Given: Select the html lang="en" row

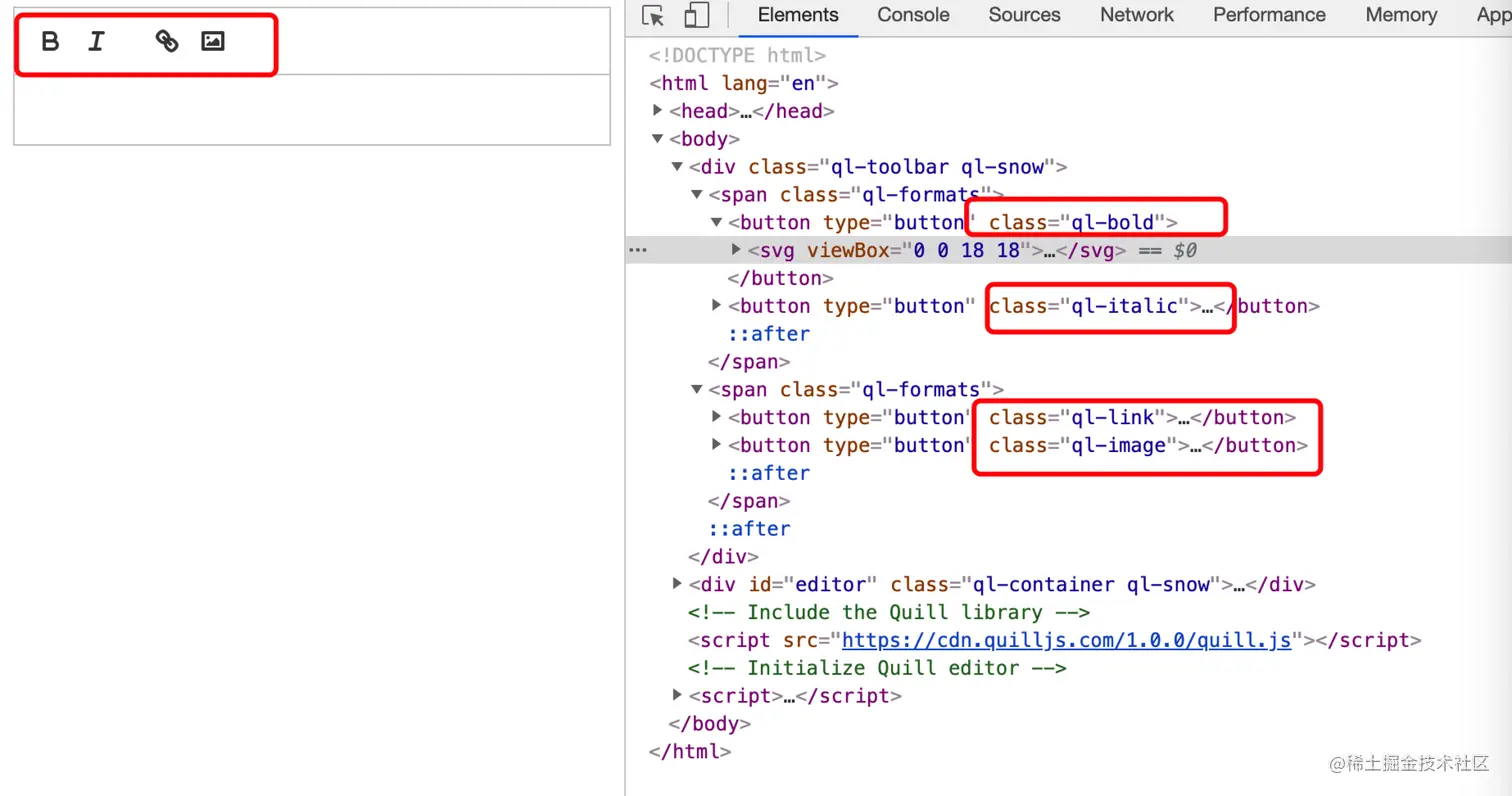Looking at the screenshot, I should pos(743,83).
